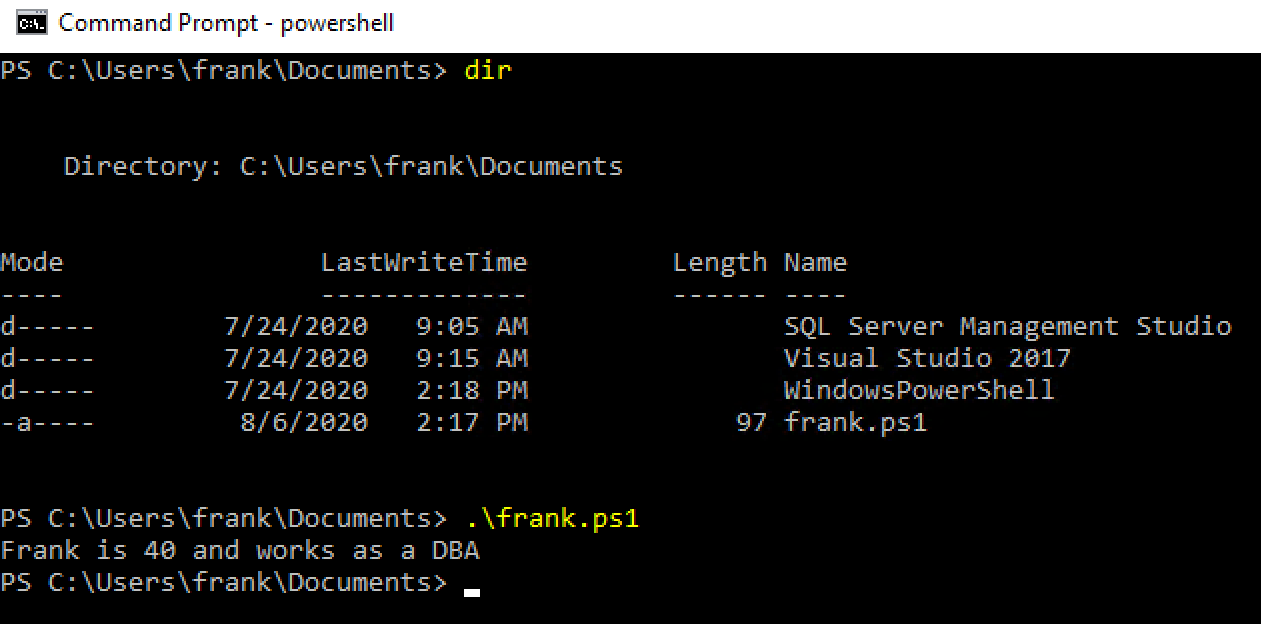The image size is (1261, 624).
Task: Click the "Directory: C:\Users\frank\Documents" line
Action: pyautogui.click(x=343, y=166)
